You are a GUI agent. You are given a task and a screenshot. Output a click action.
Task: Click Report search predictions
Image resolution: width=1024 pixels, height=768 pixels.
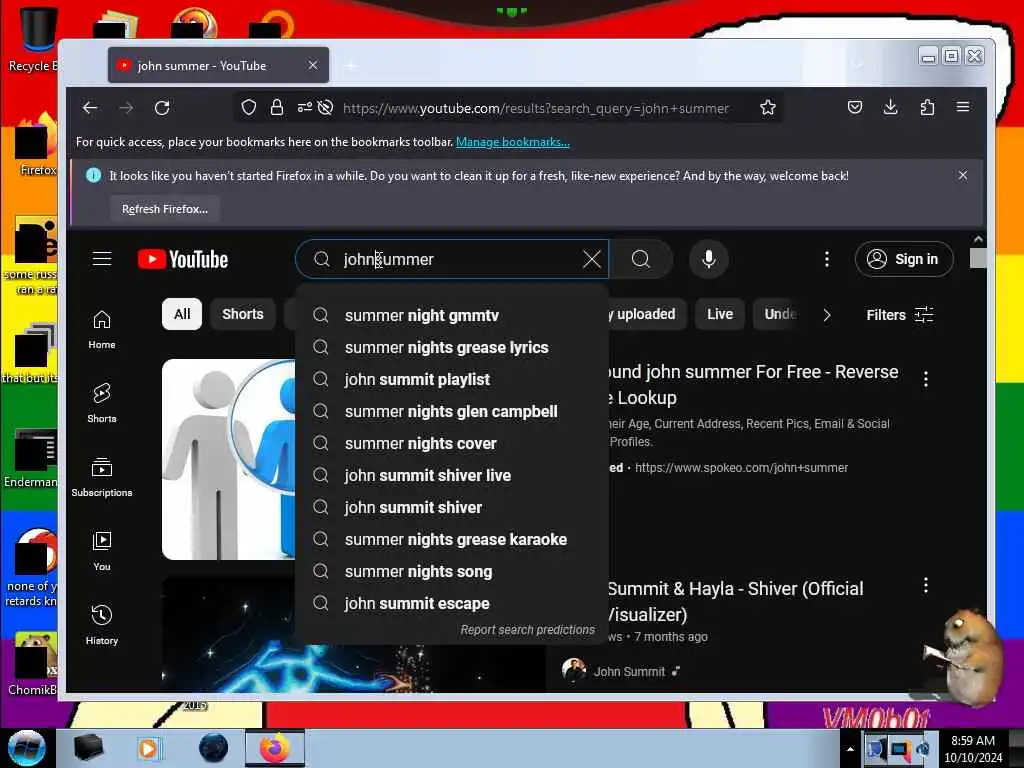tap(528, 630)
